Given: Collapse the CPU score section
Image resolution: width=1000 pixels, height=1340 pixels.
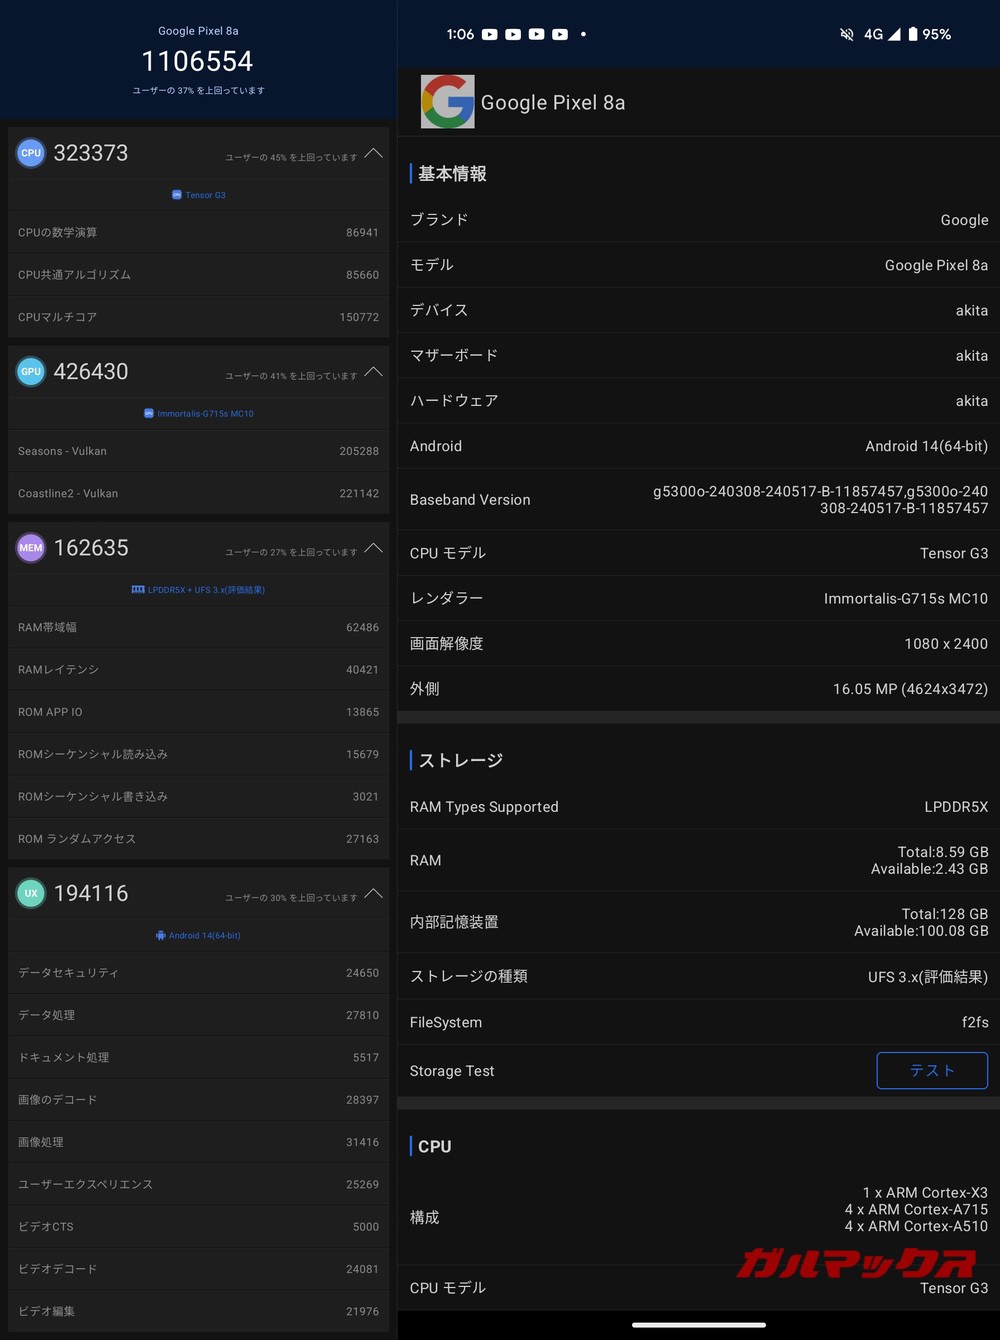Looking at the screenshot, I should click(x=373, y=153).
